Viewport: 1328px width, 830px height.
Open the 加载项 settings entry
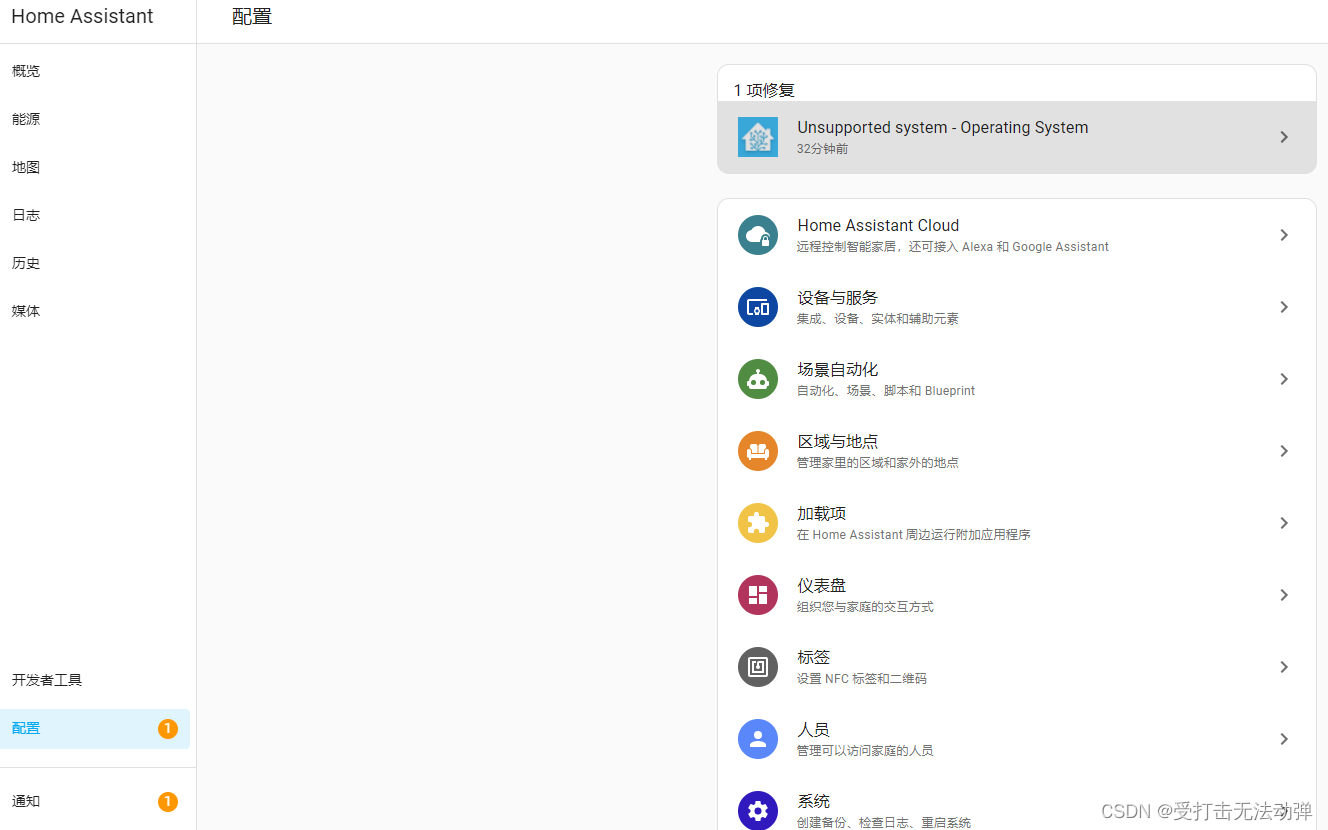coord(1017,523)
